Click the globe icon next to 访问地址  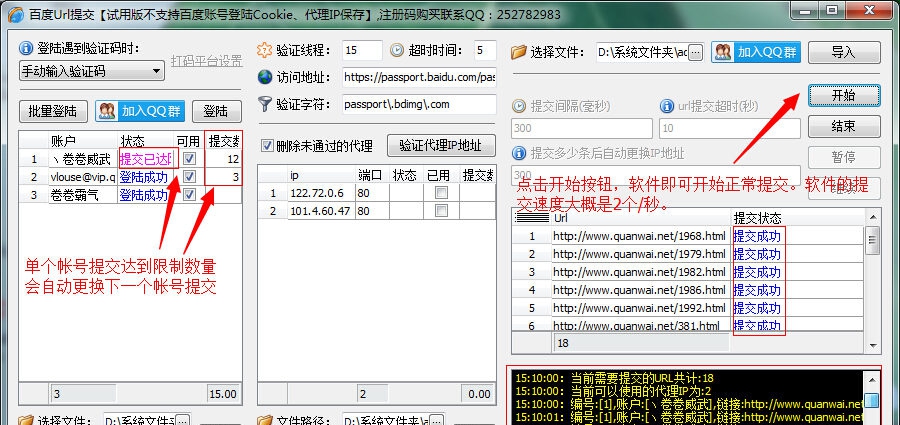[265, 77]
